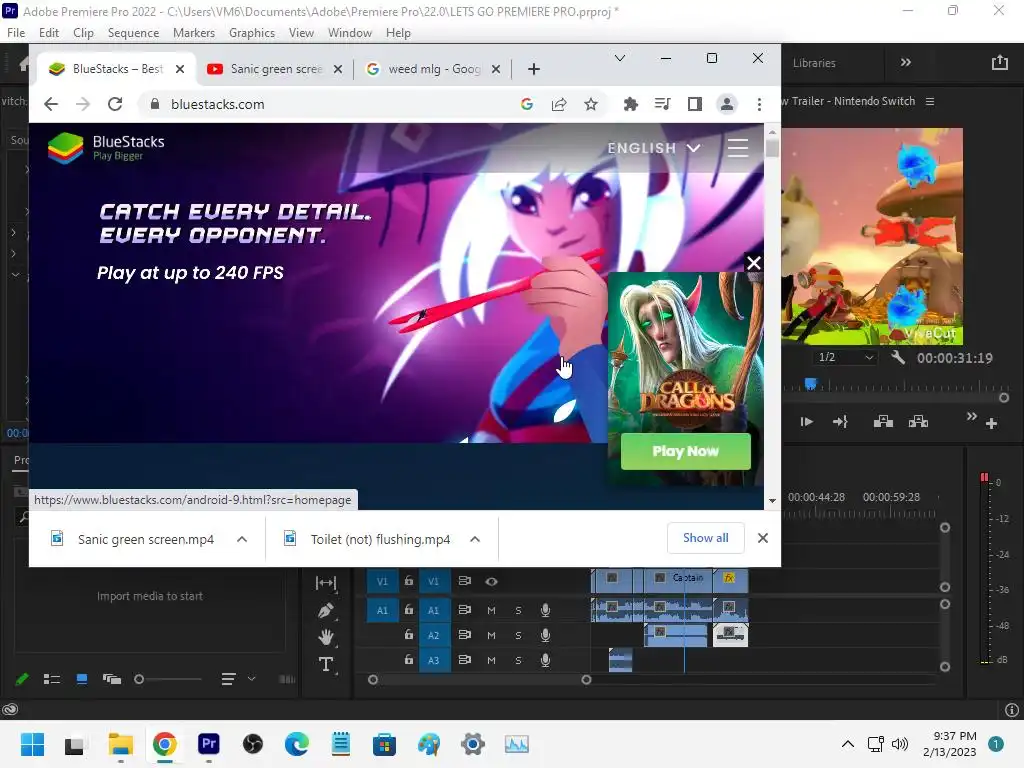The width and height of the screenshot is (1024, 768).
Task: Open the Program monitor button editor plus
Action: pos(991,424)
